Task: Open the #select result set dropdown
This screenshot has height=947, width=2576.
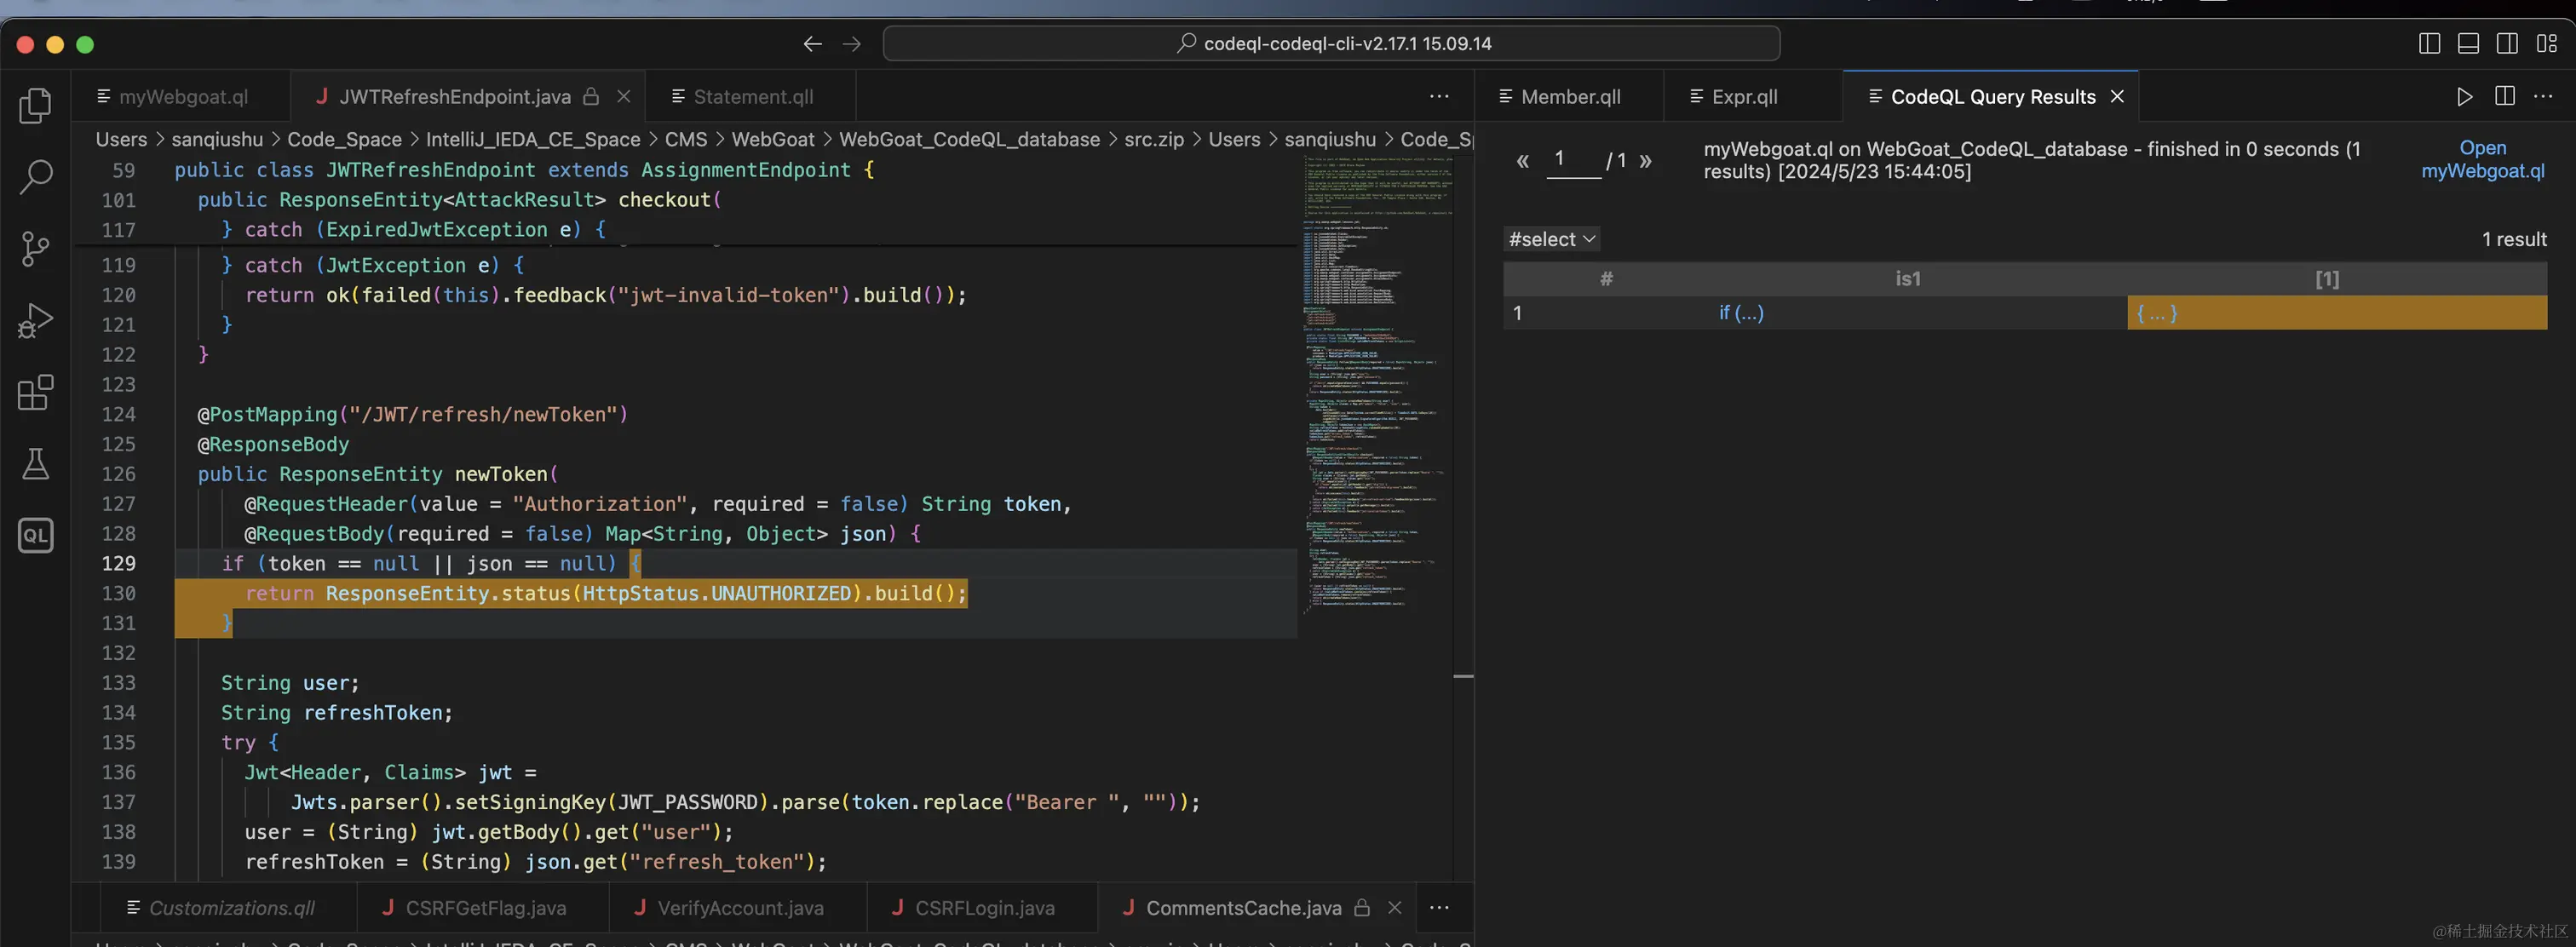Action: pos(1552,239)
